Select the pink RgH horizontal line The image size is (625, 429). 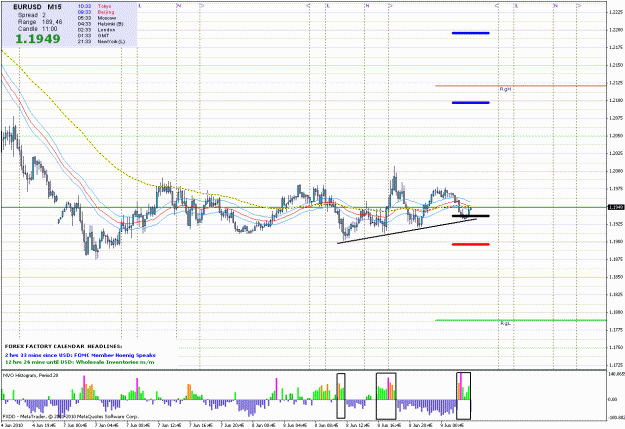[x=521, y=85]
